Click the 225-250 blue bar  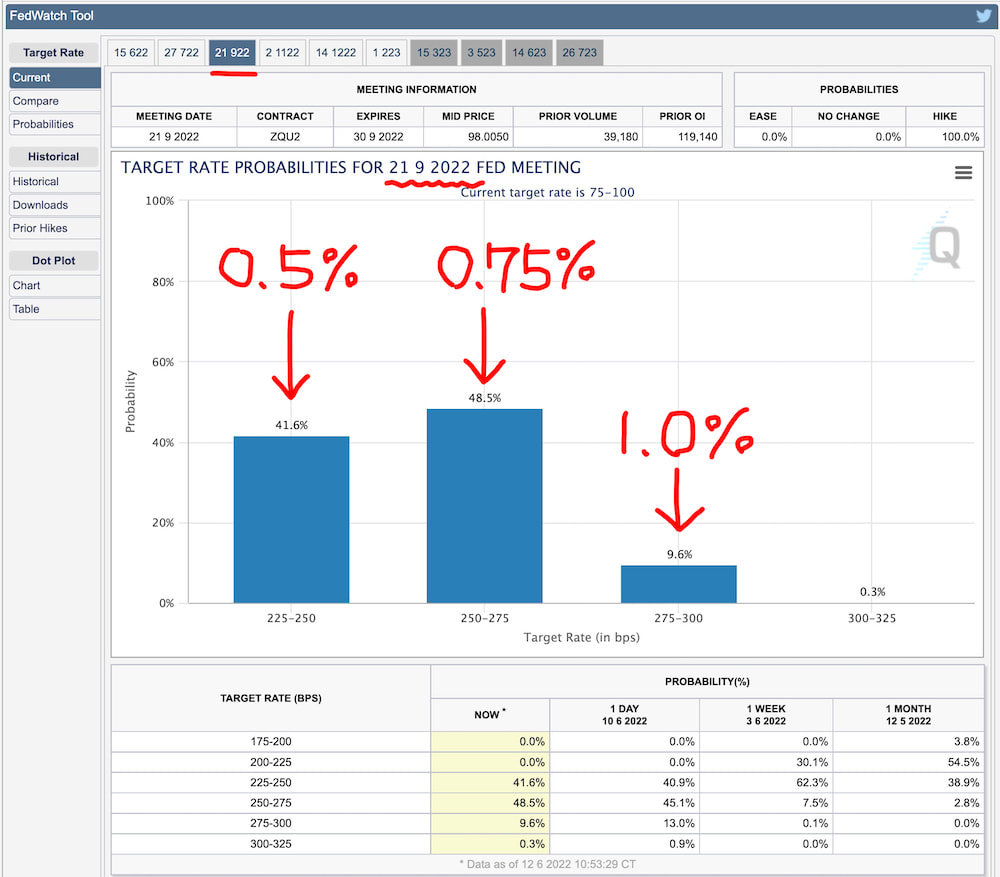click(x=291, y=520)
